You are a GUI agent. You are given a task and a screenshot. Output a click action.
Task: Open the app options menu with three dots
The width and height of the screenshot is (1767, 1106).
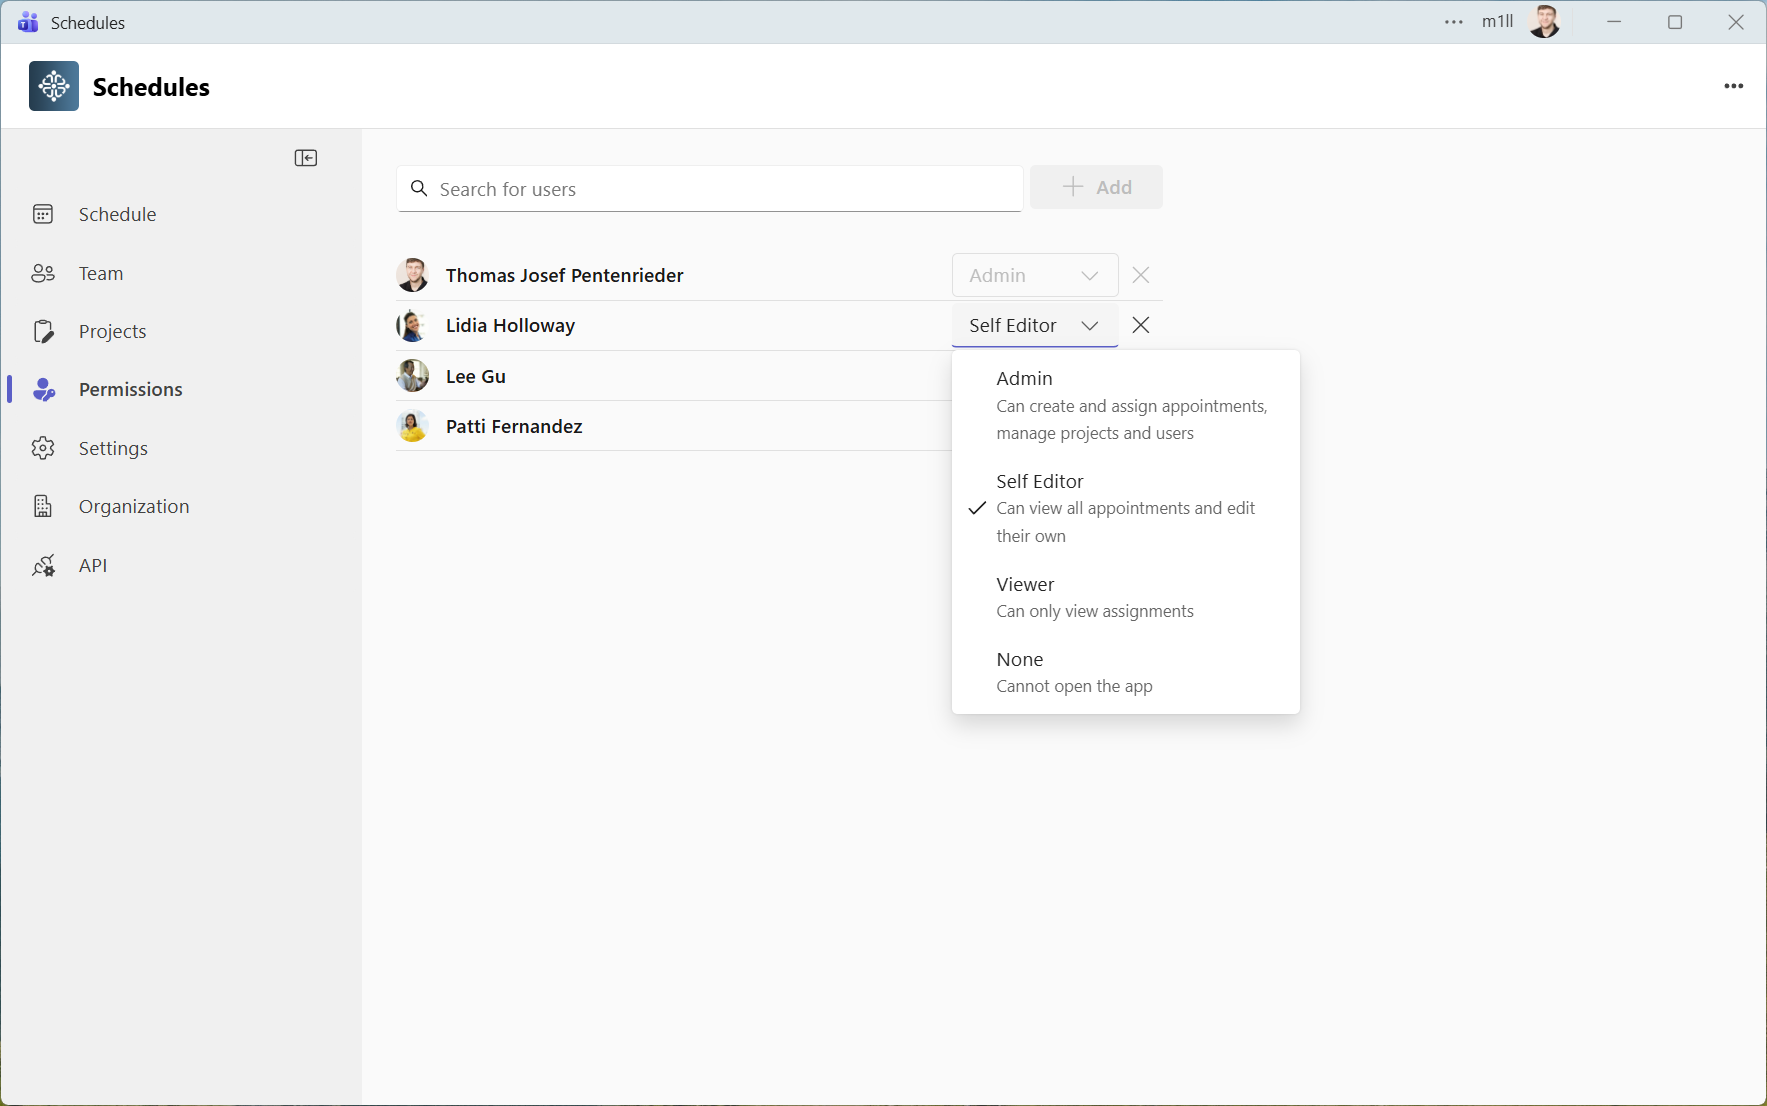(x=1734, y=86)
